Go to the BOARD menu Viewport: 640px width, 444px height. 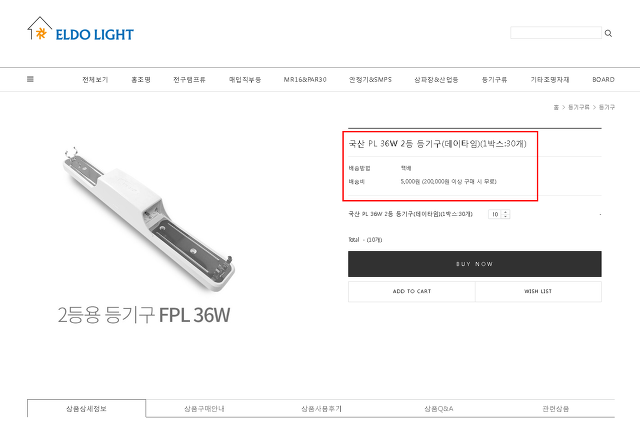tap(603, 80)
